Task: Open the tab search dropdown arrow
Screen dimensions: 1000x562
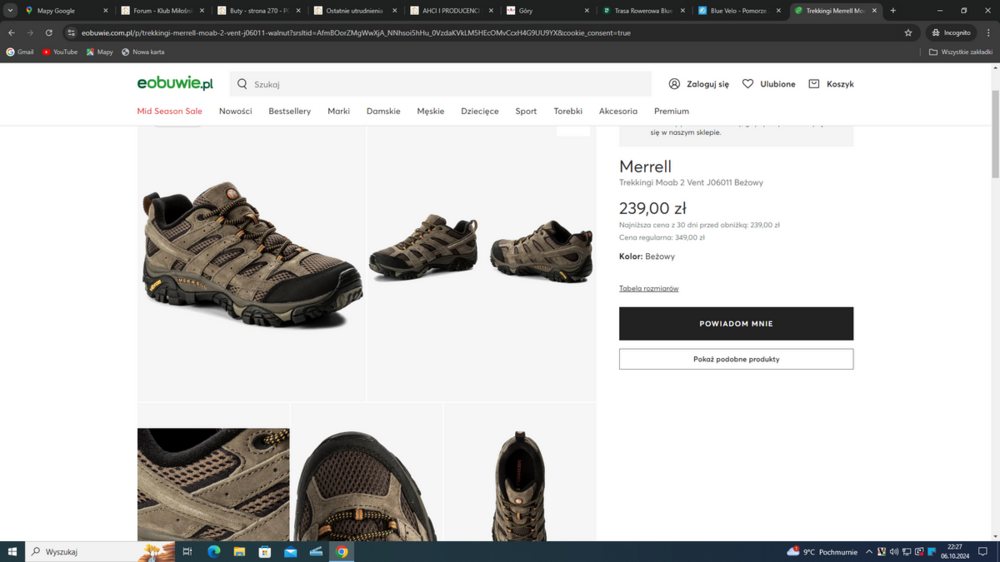Action: (x=10, y=11)
